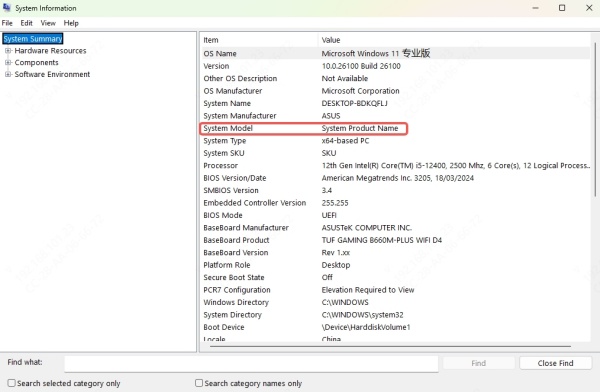The width and height of the screenshot is (600, 392).
Task: Expand the Components node
Action: coord(8,62)
